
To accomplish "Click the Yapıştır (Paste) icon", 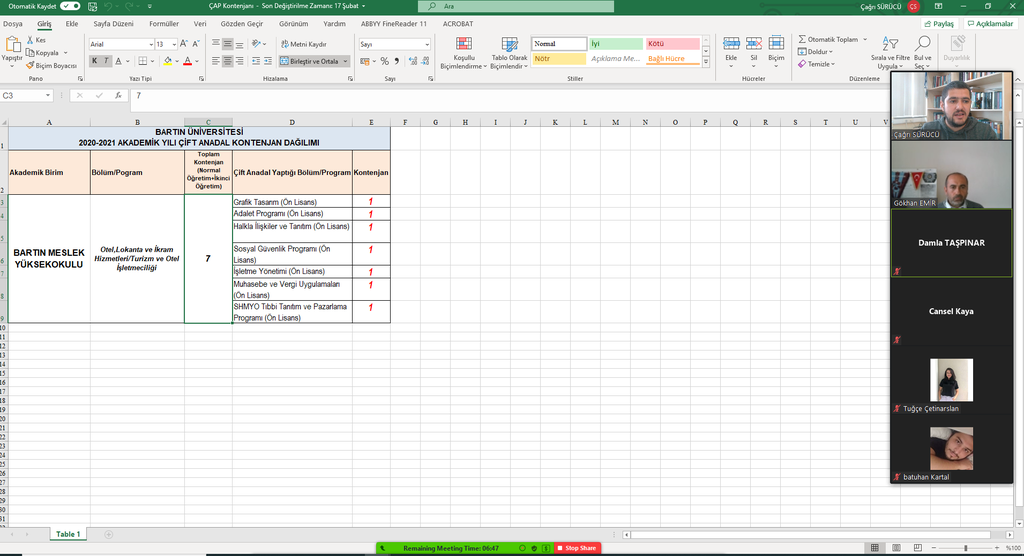I will [x=12, y=45].
